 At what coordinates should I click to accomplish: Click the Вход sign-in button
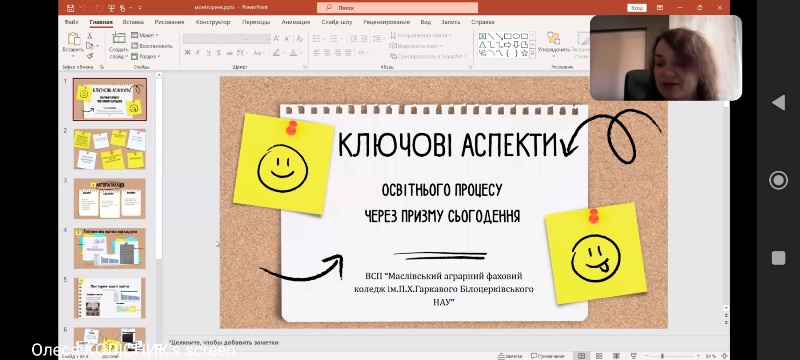click(637, 8)
